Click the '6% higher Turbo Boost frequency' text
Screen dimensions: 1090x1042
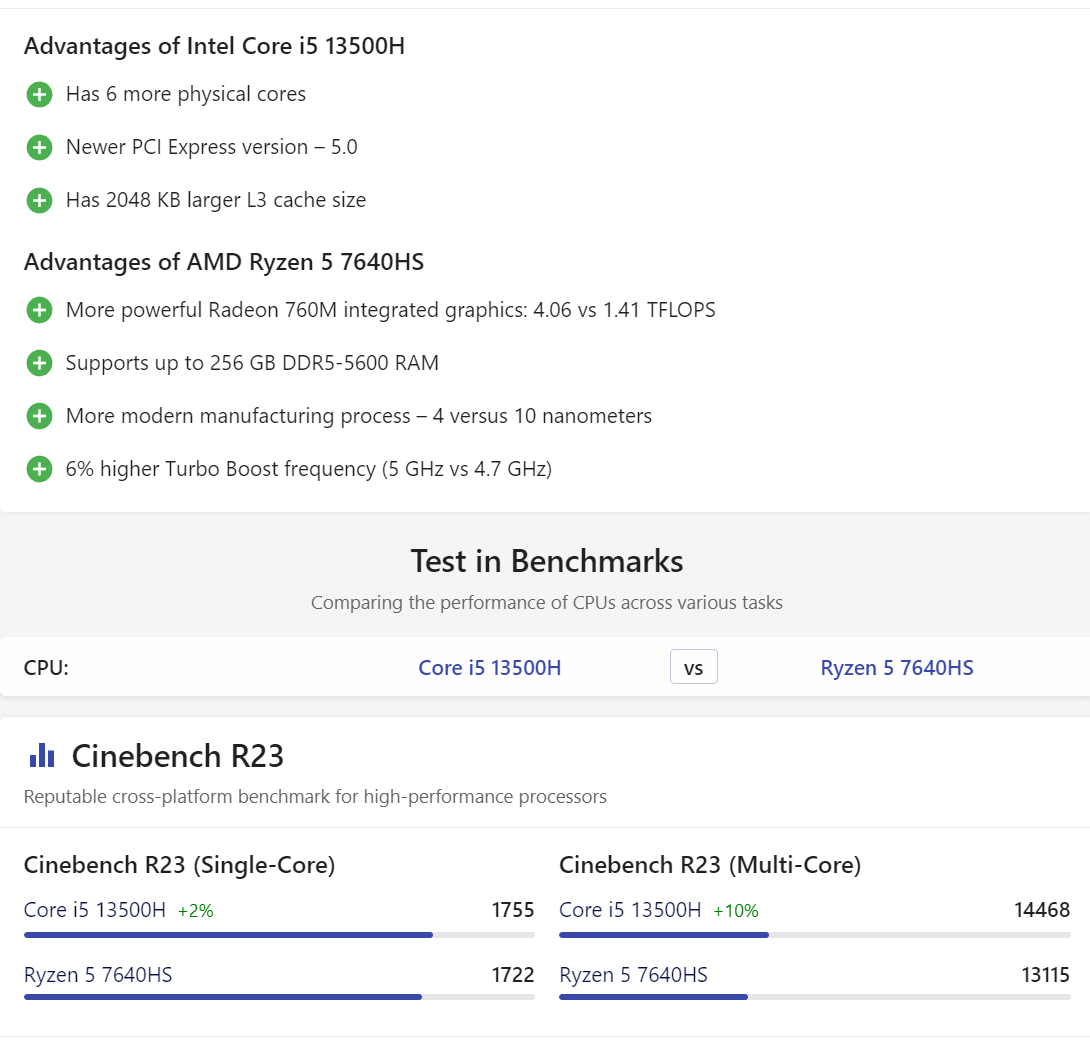click(x=309, y=469)
